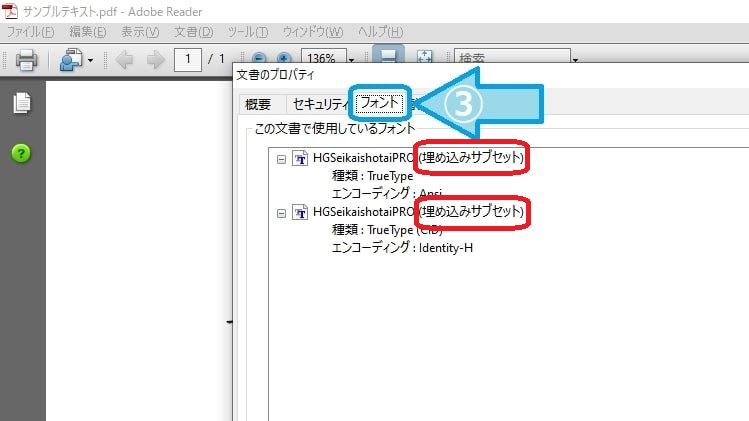Click the '種類 : TrueType' row of the Ansi font
Image resolution: width=749 pixels, height=421 pixels.
pos(373,176)
